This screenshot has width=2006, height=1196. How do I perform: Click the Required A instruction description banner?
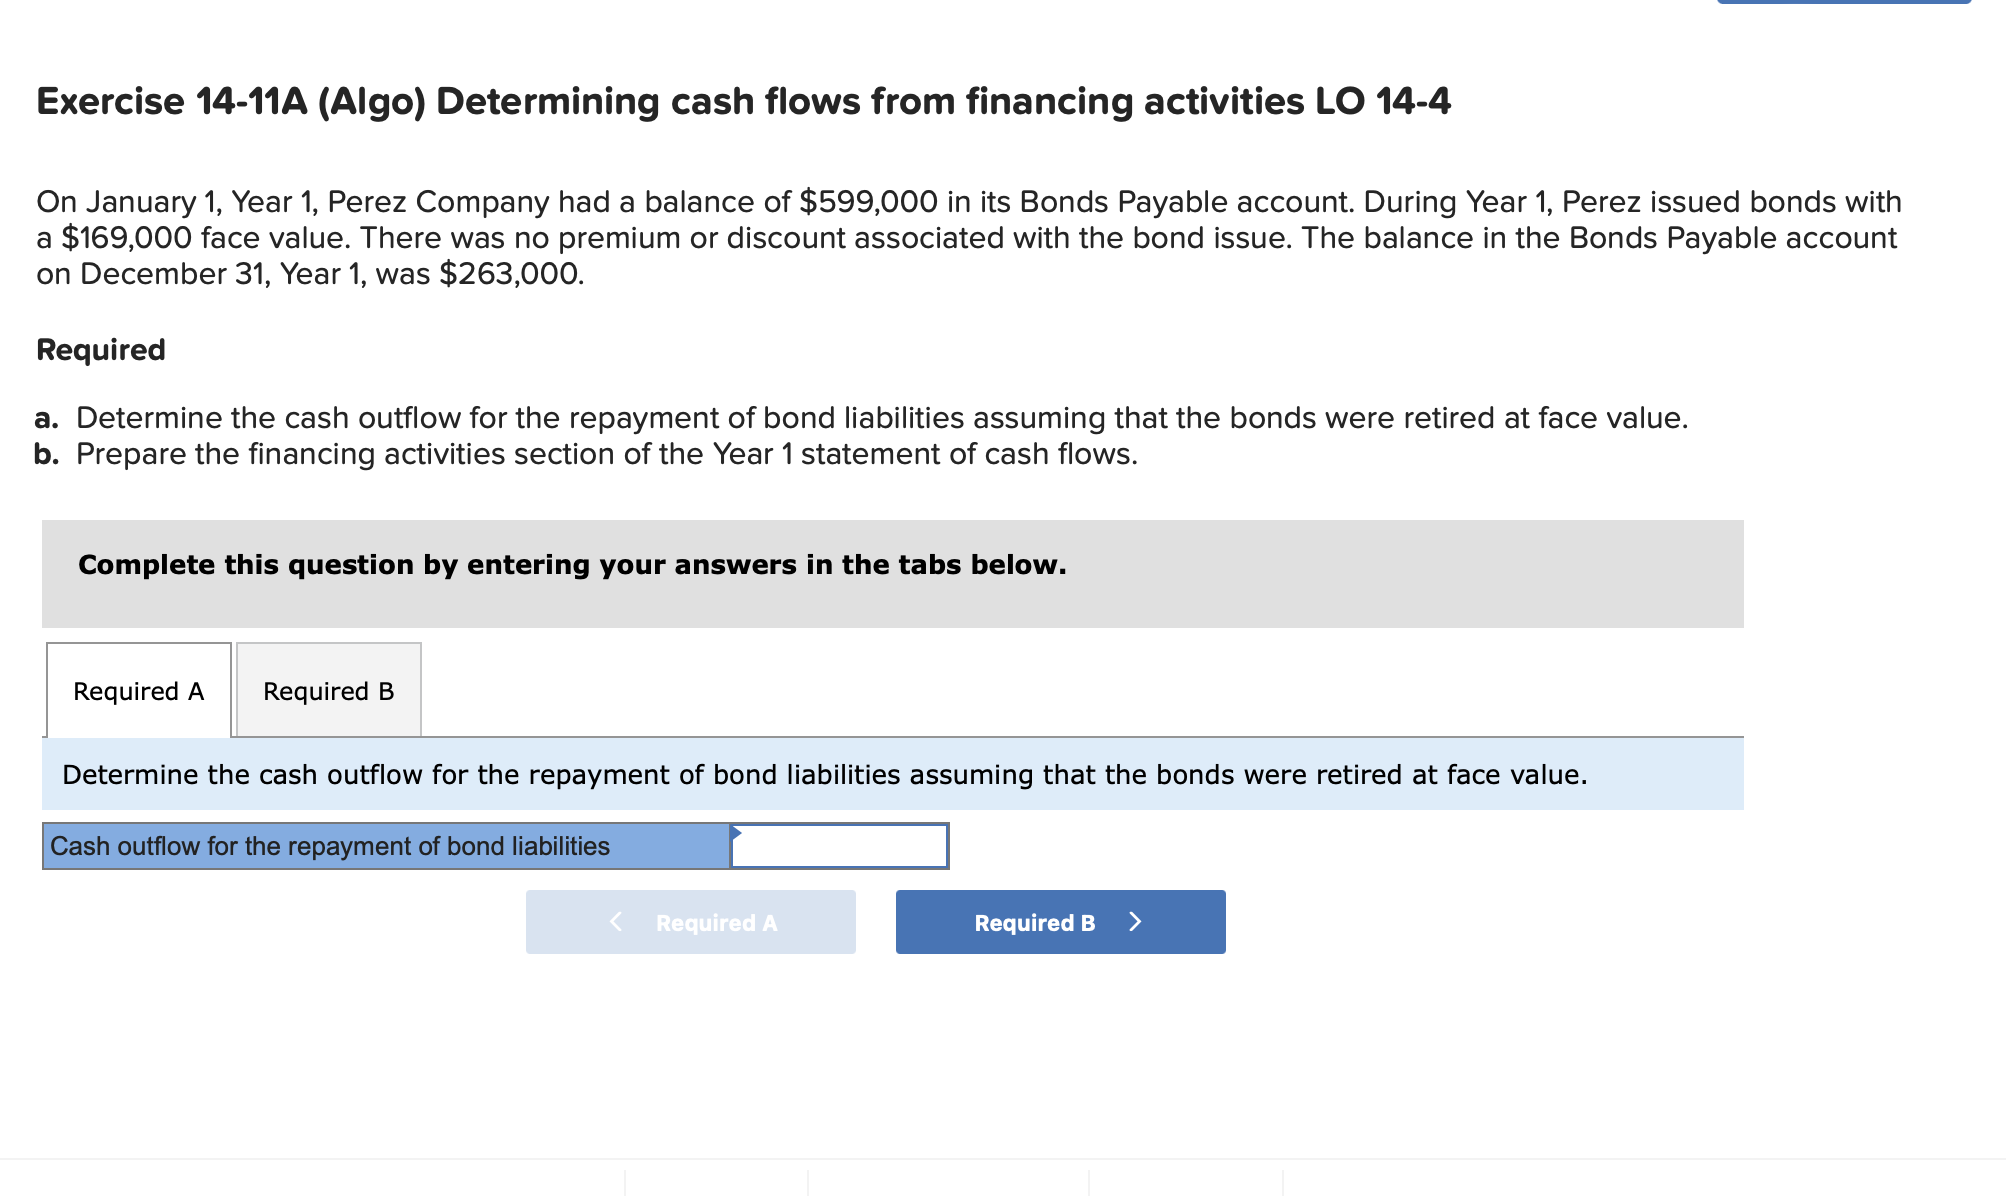824,774
